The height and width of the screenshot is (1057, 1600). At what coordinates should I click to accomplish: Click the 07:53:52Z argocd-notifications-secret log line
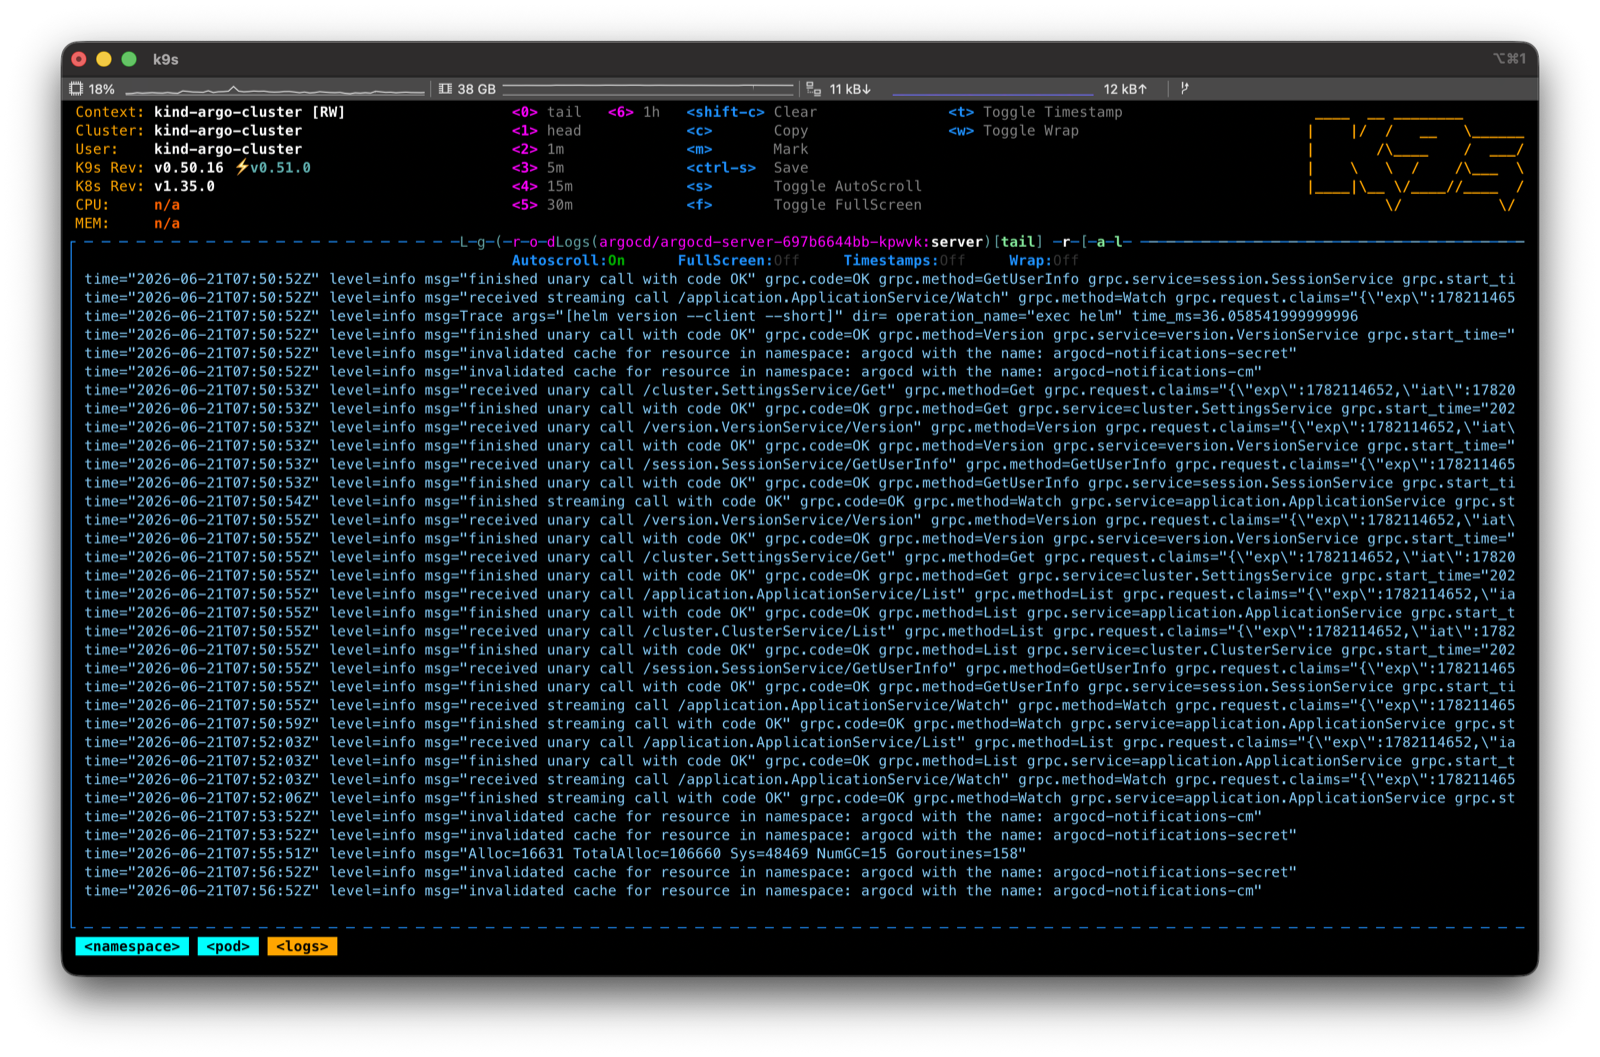pos(690,835)
